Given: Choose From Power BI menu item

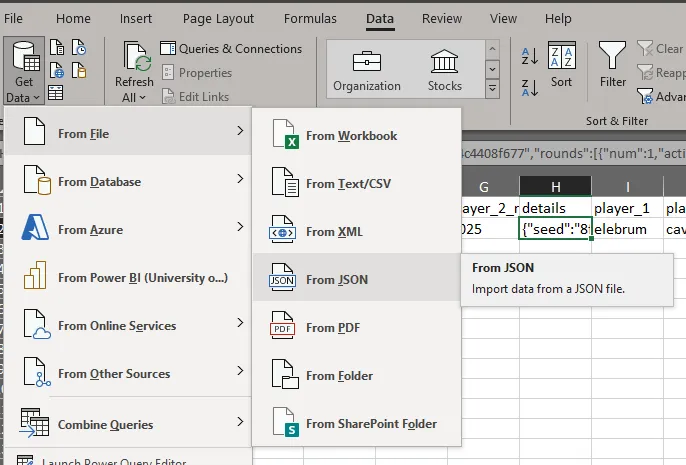Looking at the screenshot, I should (x=128, y=276).
